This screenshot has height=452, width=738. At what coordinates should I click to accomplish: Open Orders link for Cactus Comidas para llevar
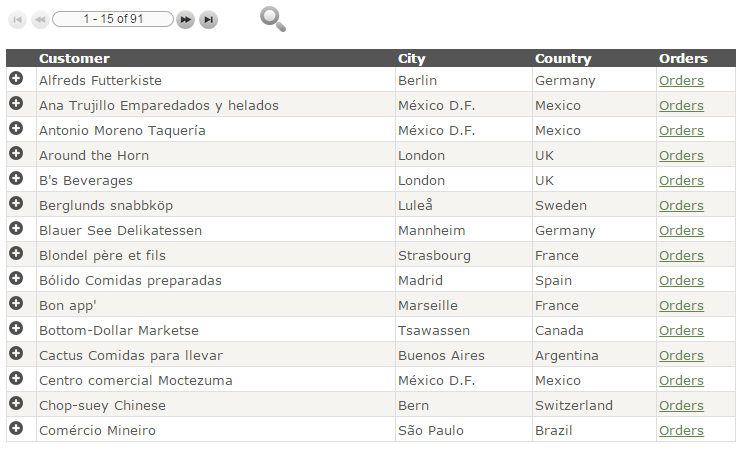pyautogui.click(x=681, y=355)
